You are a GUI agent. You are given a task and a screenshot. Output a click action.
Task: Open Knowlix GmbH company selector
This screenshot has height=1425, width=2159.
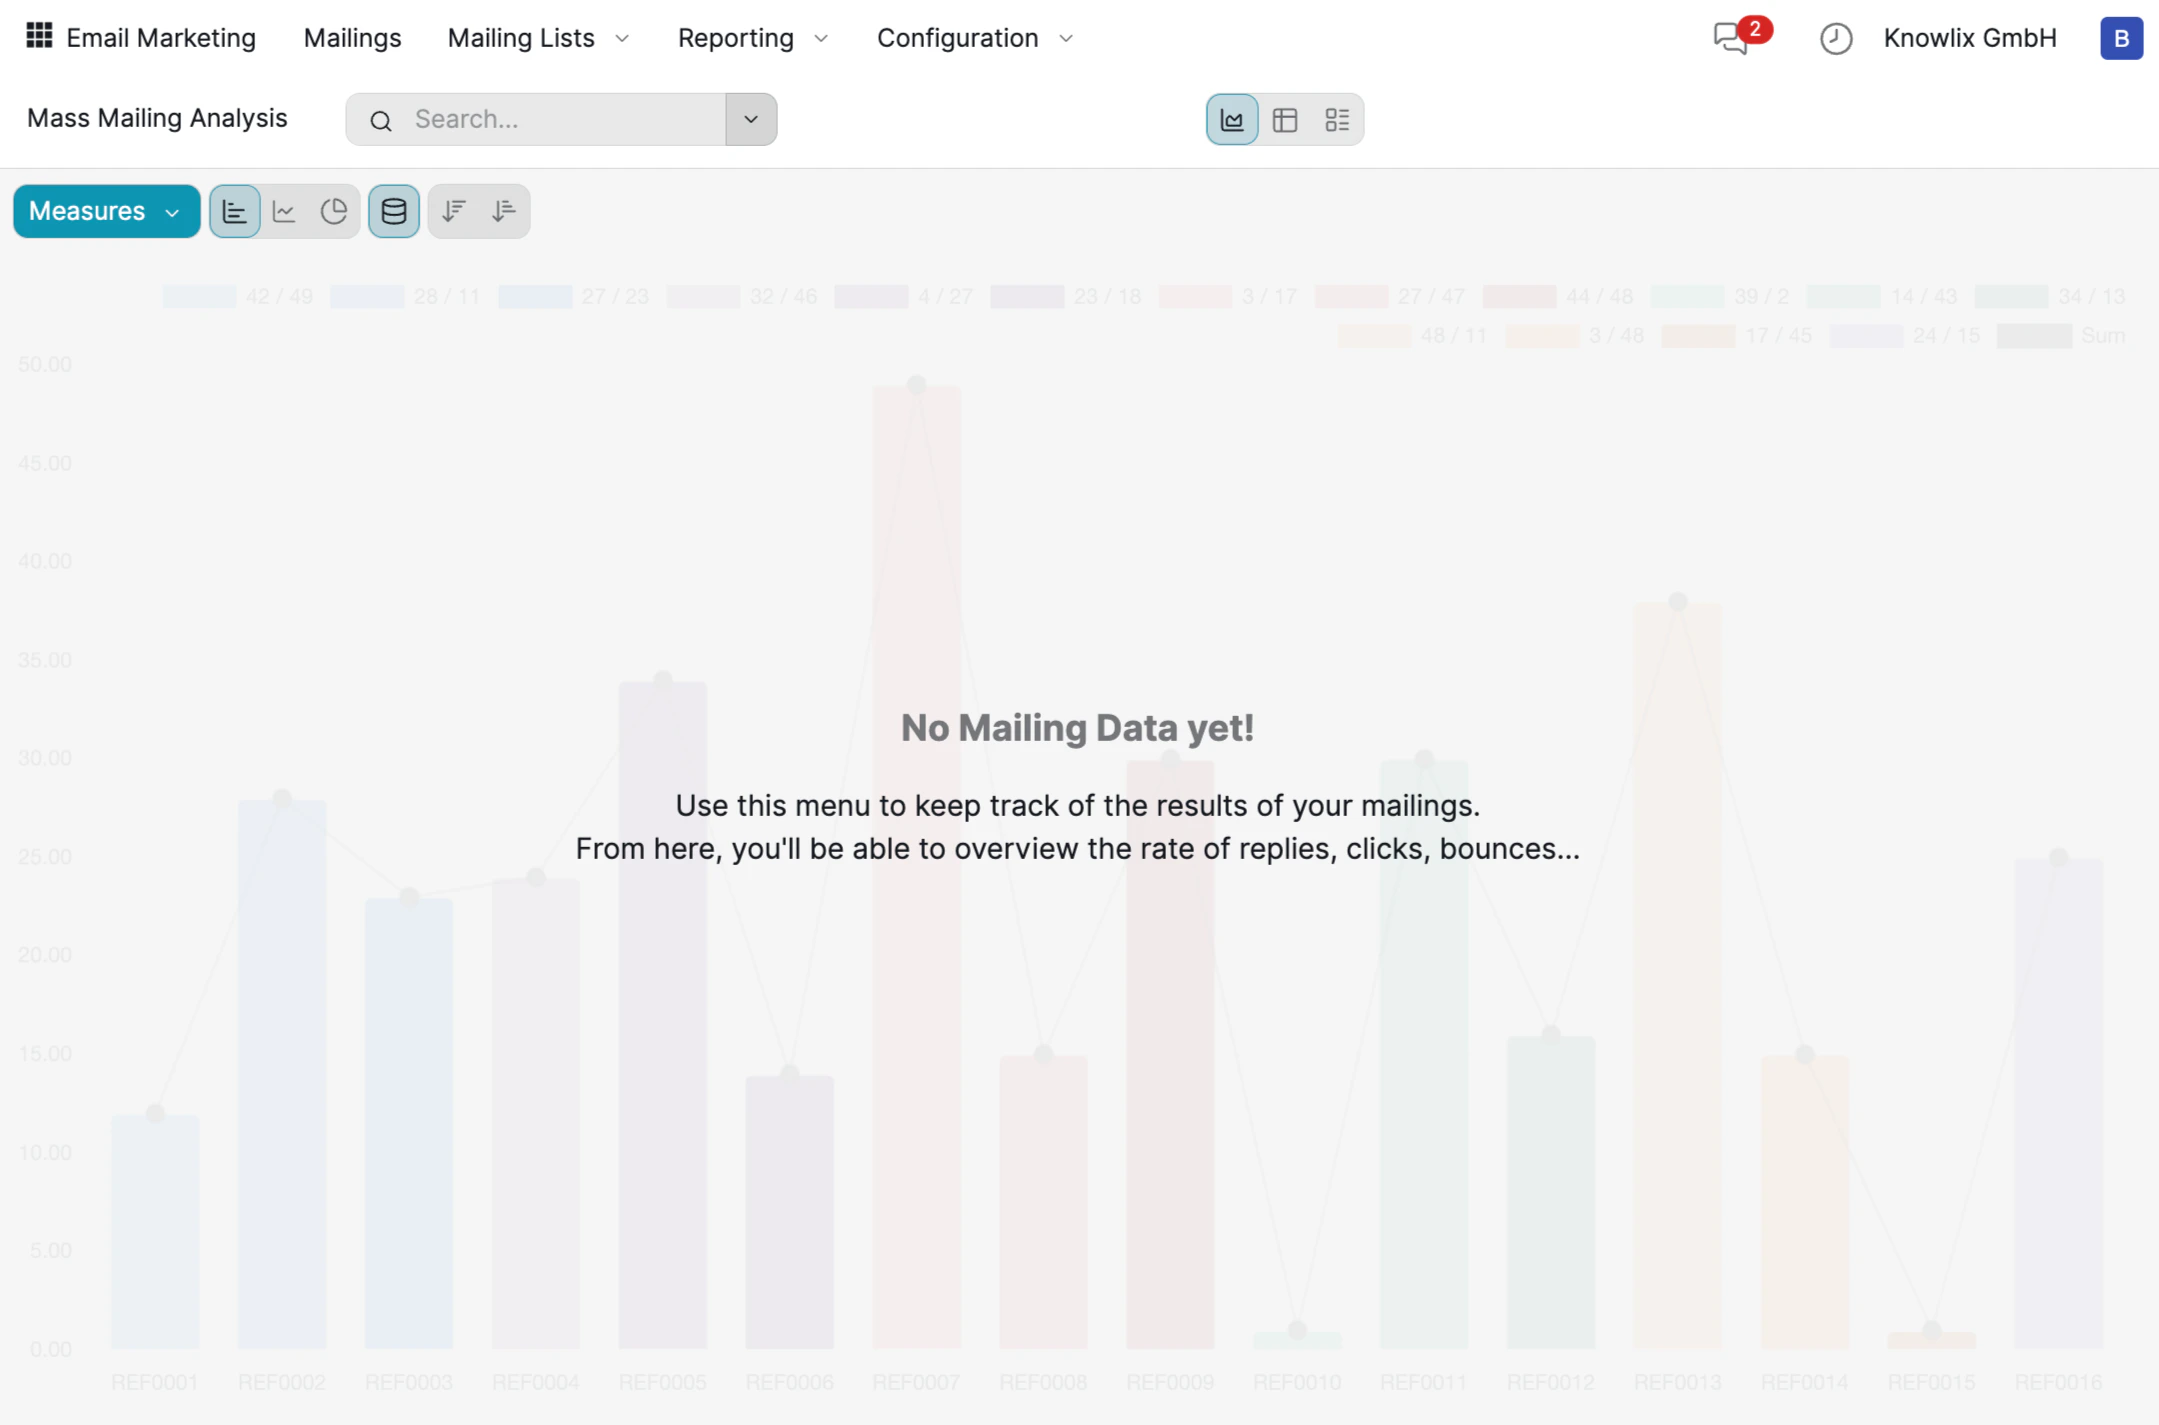(1969, 37)
